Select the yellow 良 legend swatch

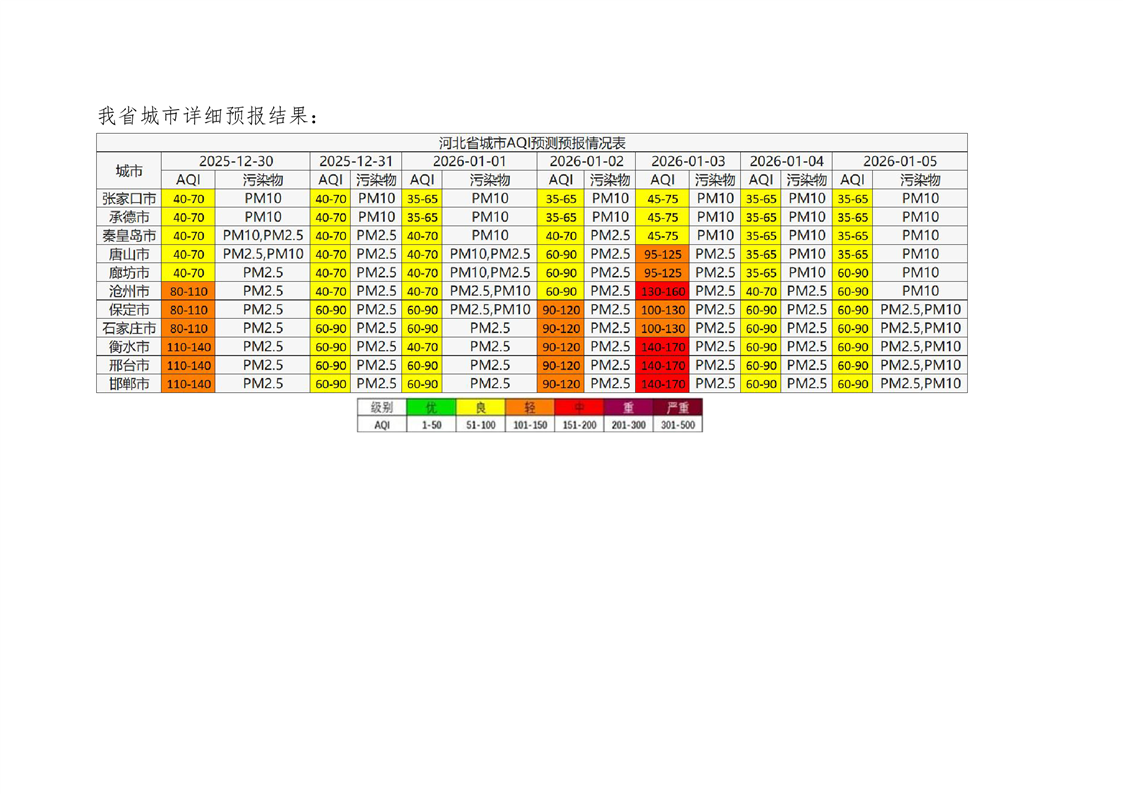(x=480, y=408)
